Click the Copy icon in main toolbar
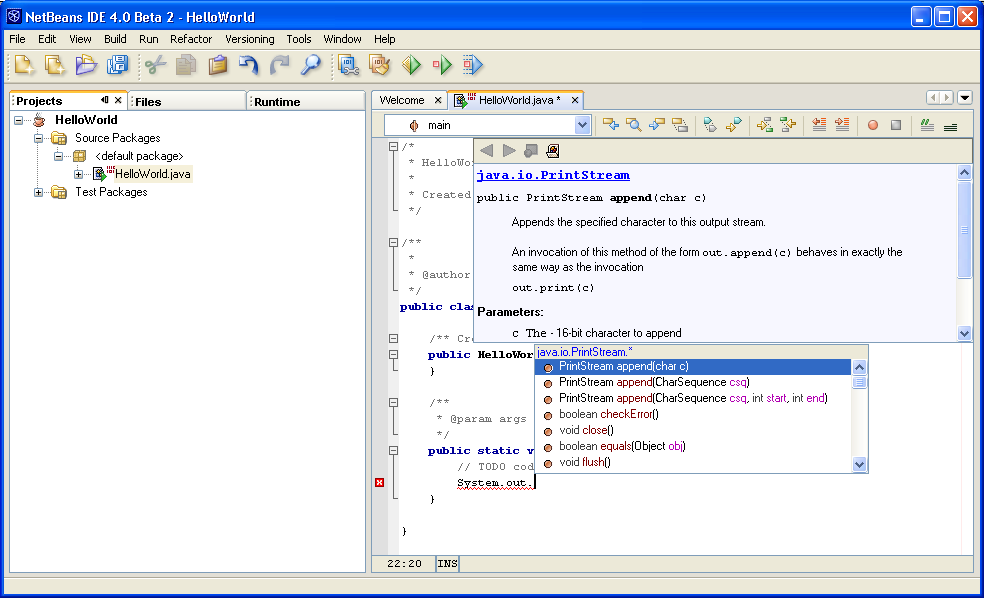The height and width of the screenshot is (598, 984). point(186,65)
